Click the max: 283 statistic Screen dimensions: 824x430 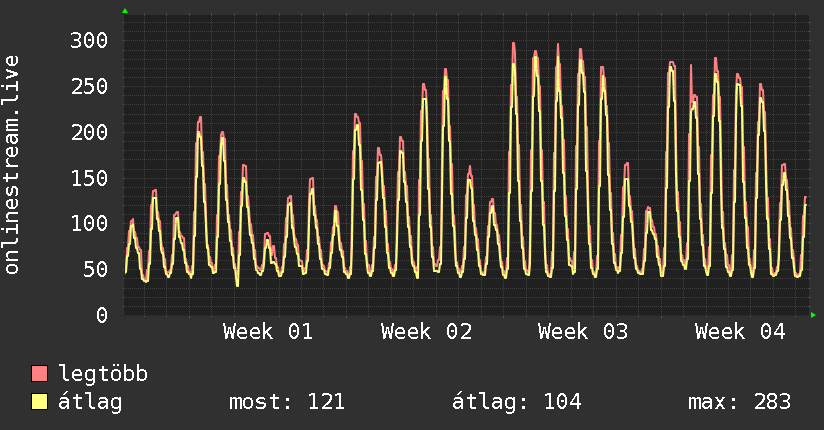coord(739,402)
